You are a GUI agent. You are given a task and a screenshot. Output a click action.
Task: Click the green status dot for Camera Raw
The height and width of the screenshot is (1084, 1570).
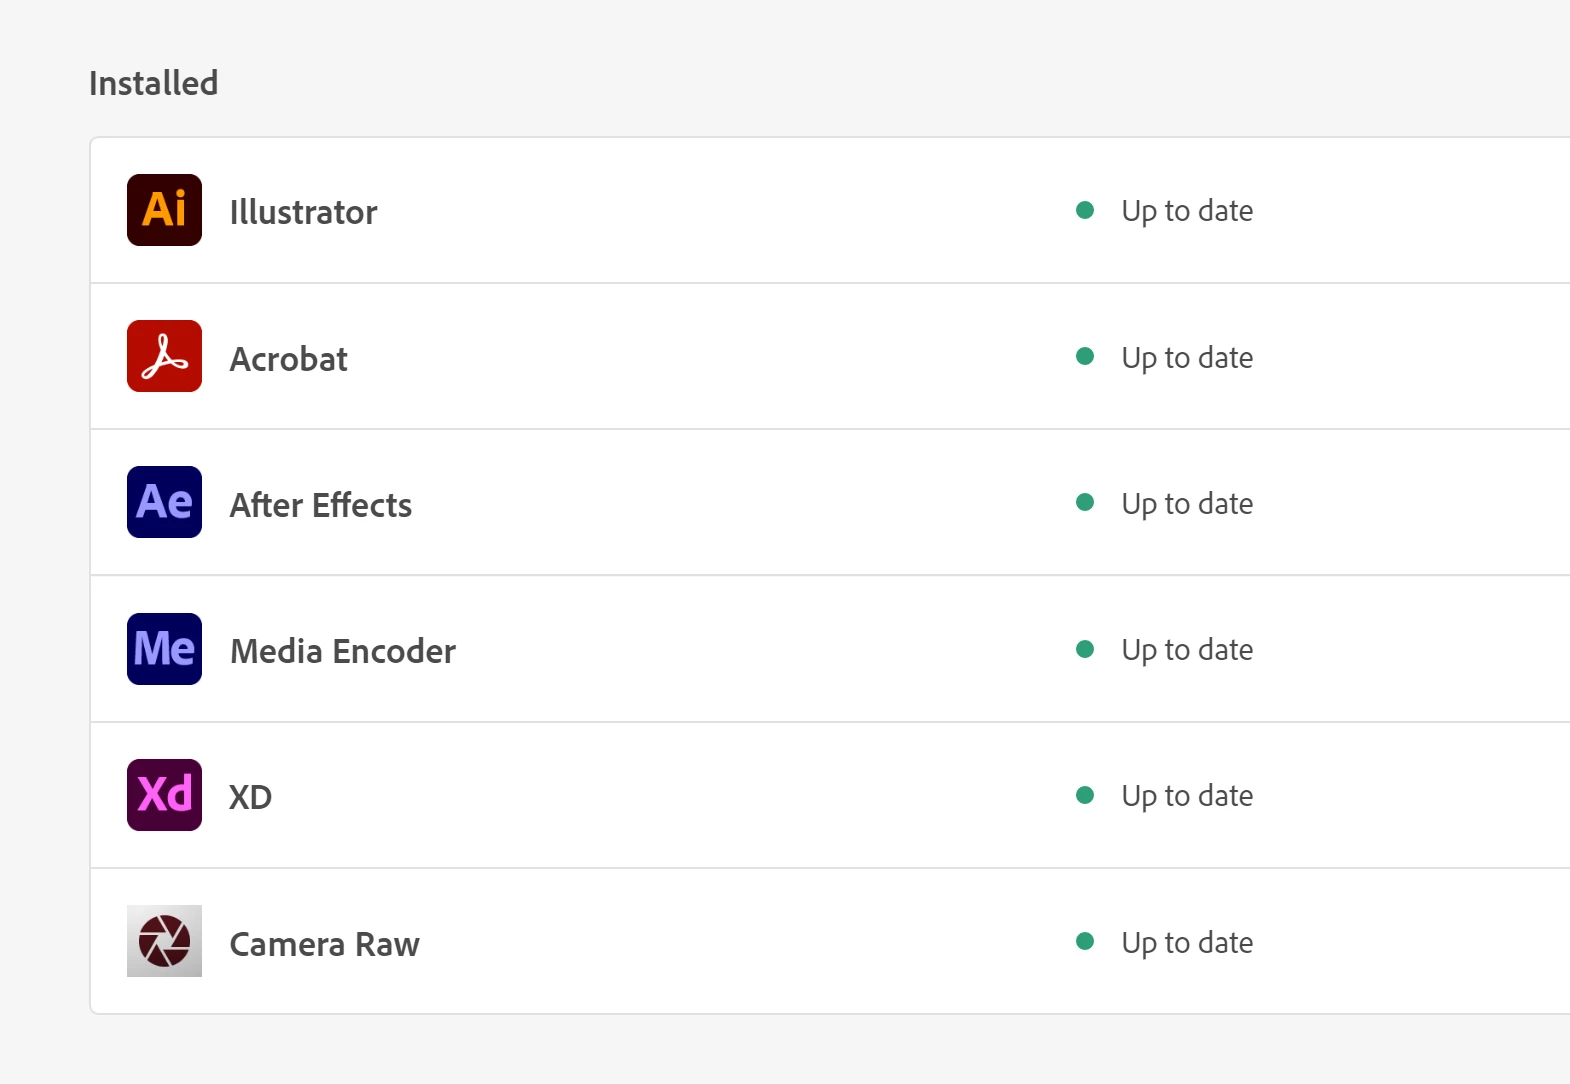coord(1085,941)
